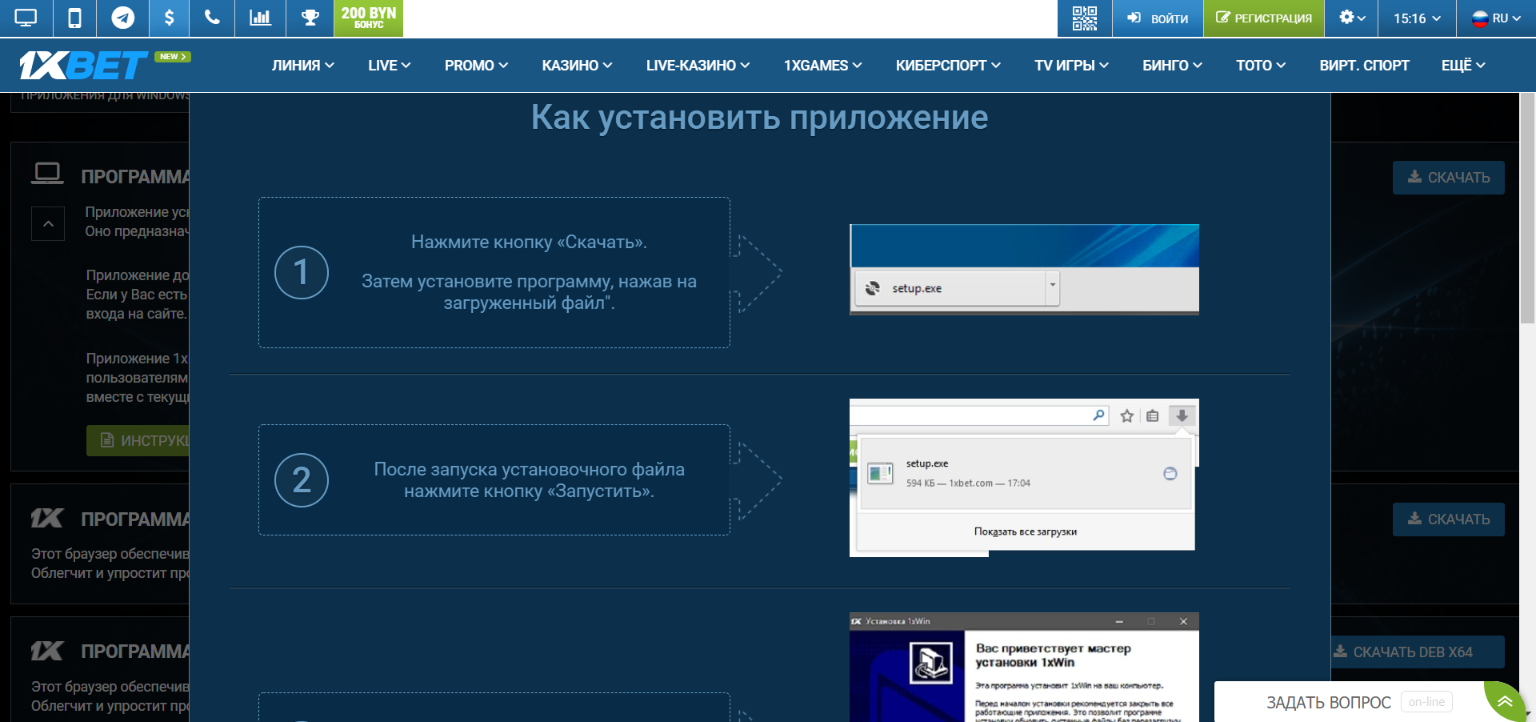Select ВИРТ. СПОРТ from the navigation
The height and width of the screenshot is (722, 1536).
tap(1364, 64)
